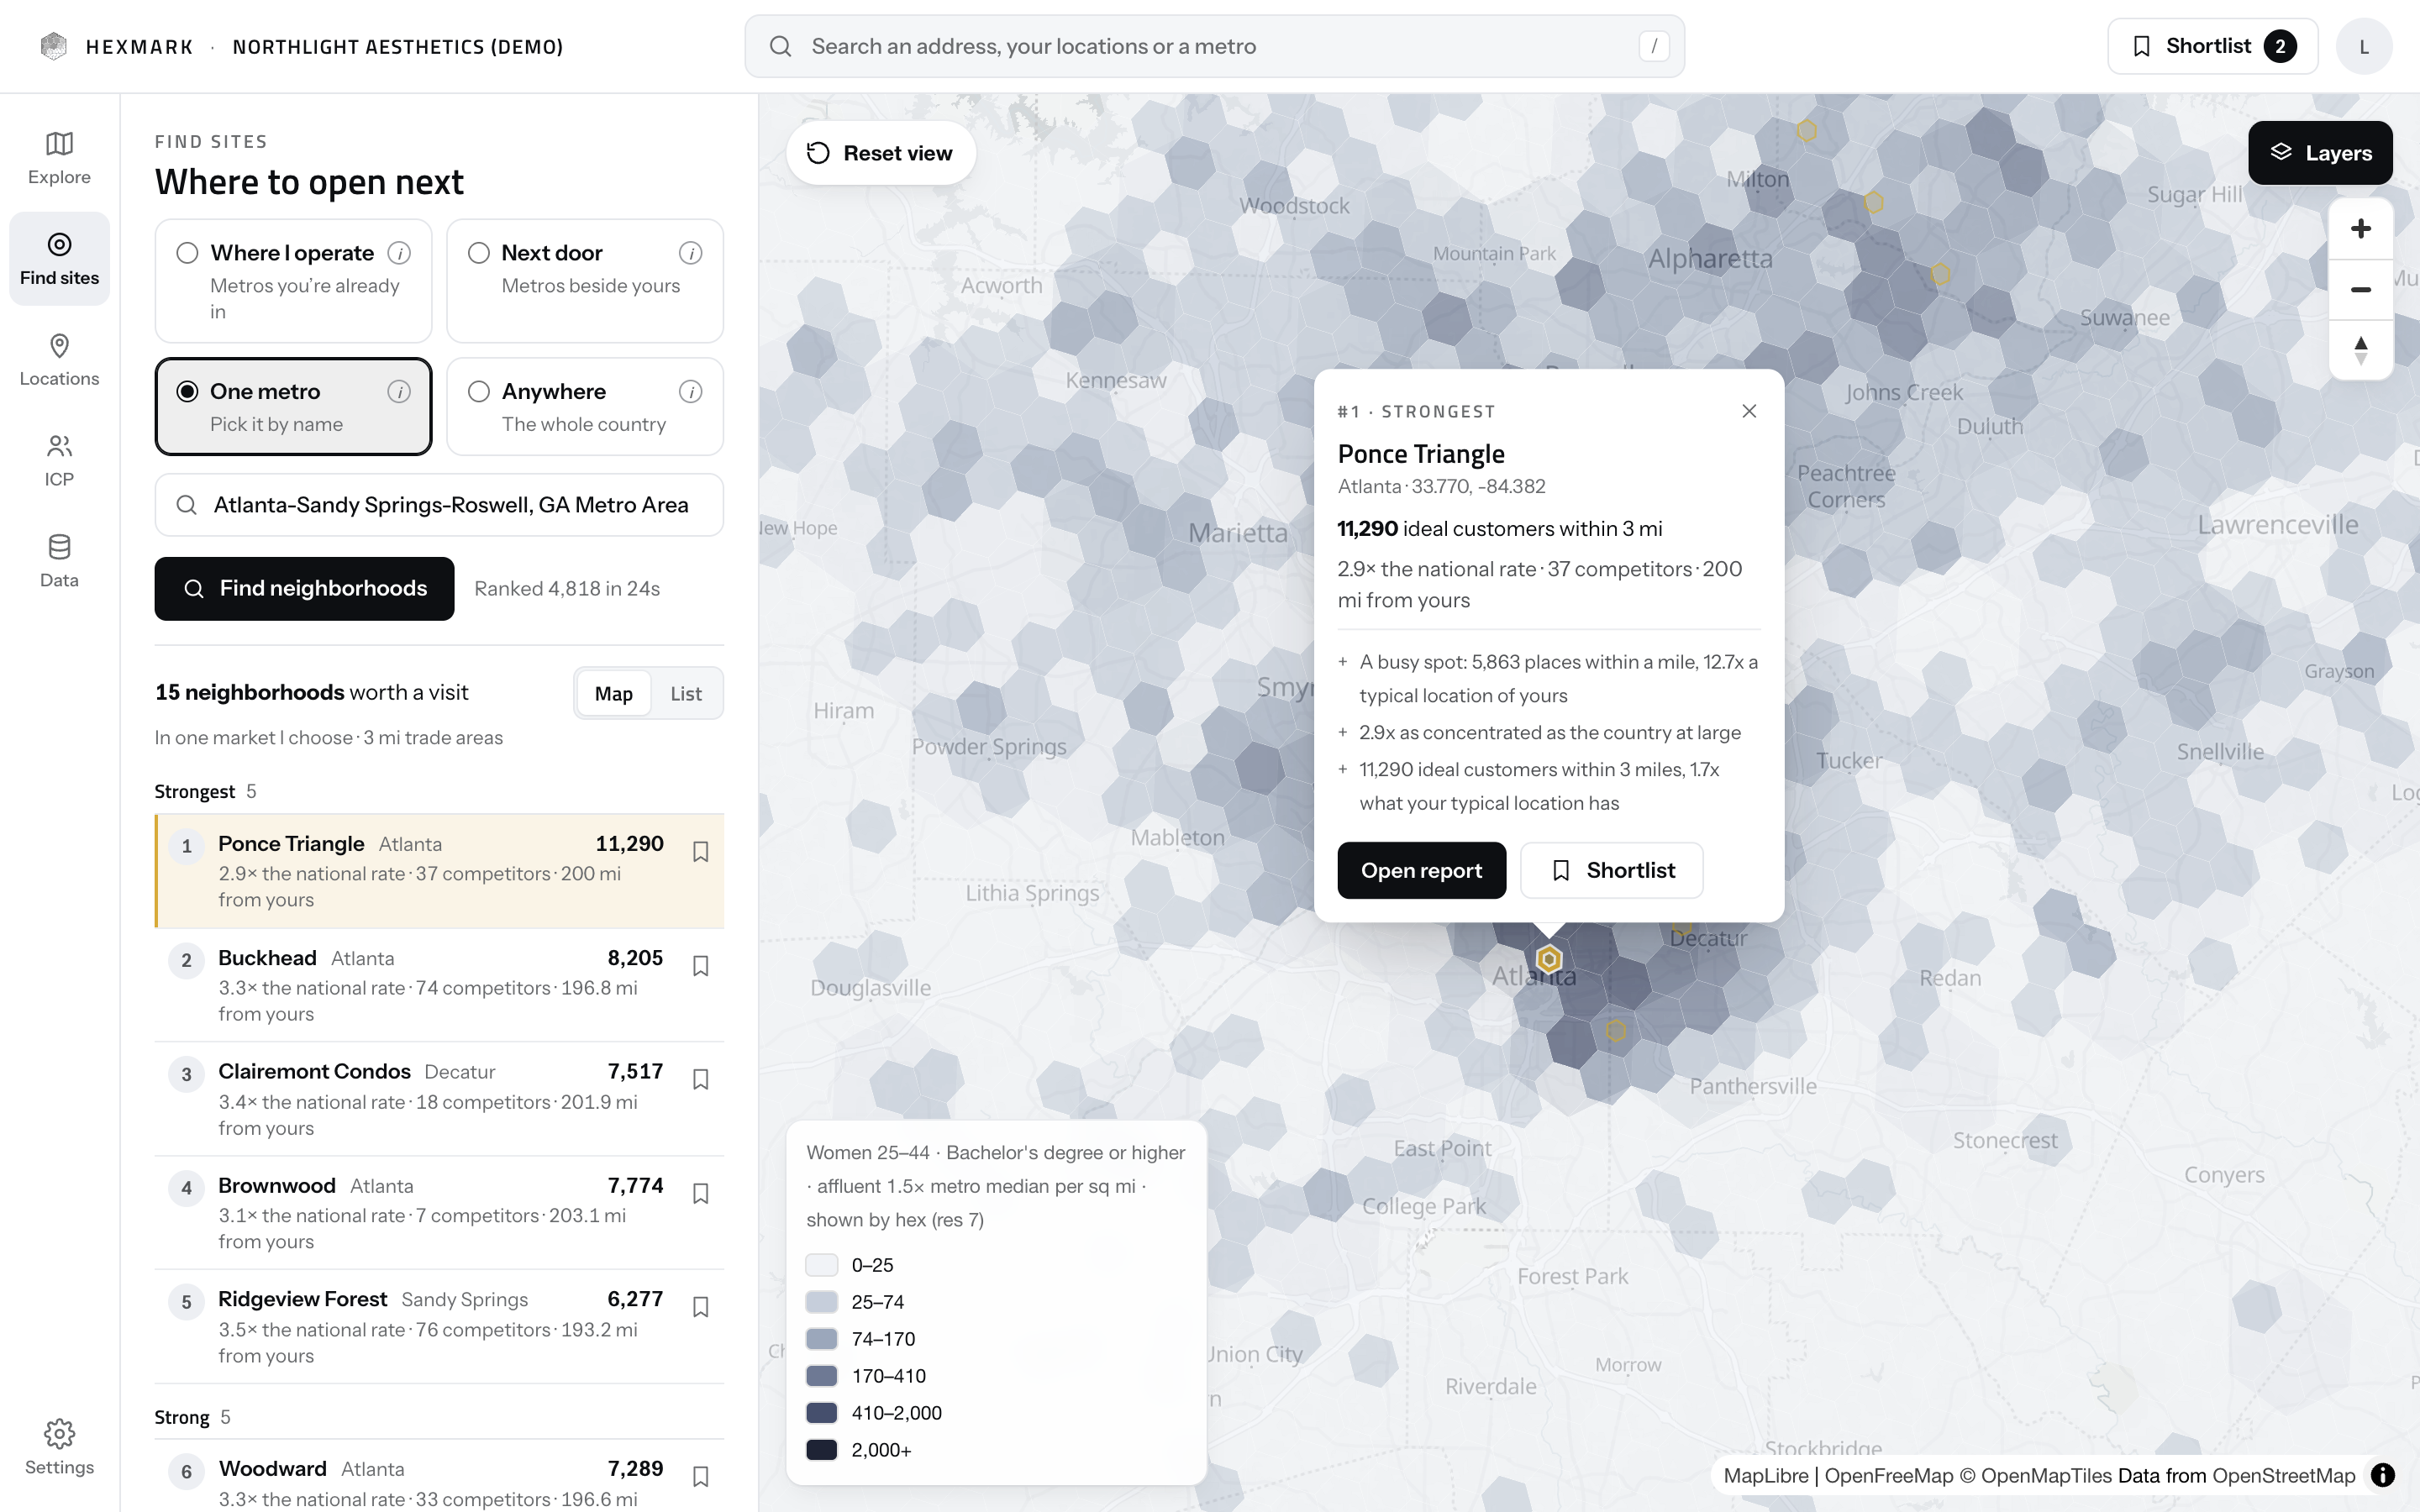Image resolution: width=2420 pixels, height=1512 pixels.
Task: Bookmark the Ridgeview Forest row
Action: 701,1307
